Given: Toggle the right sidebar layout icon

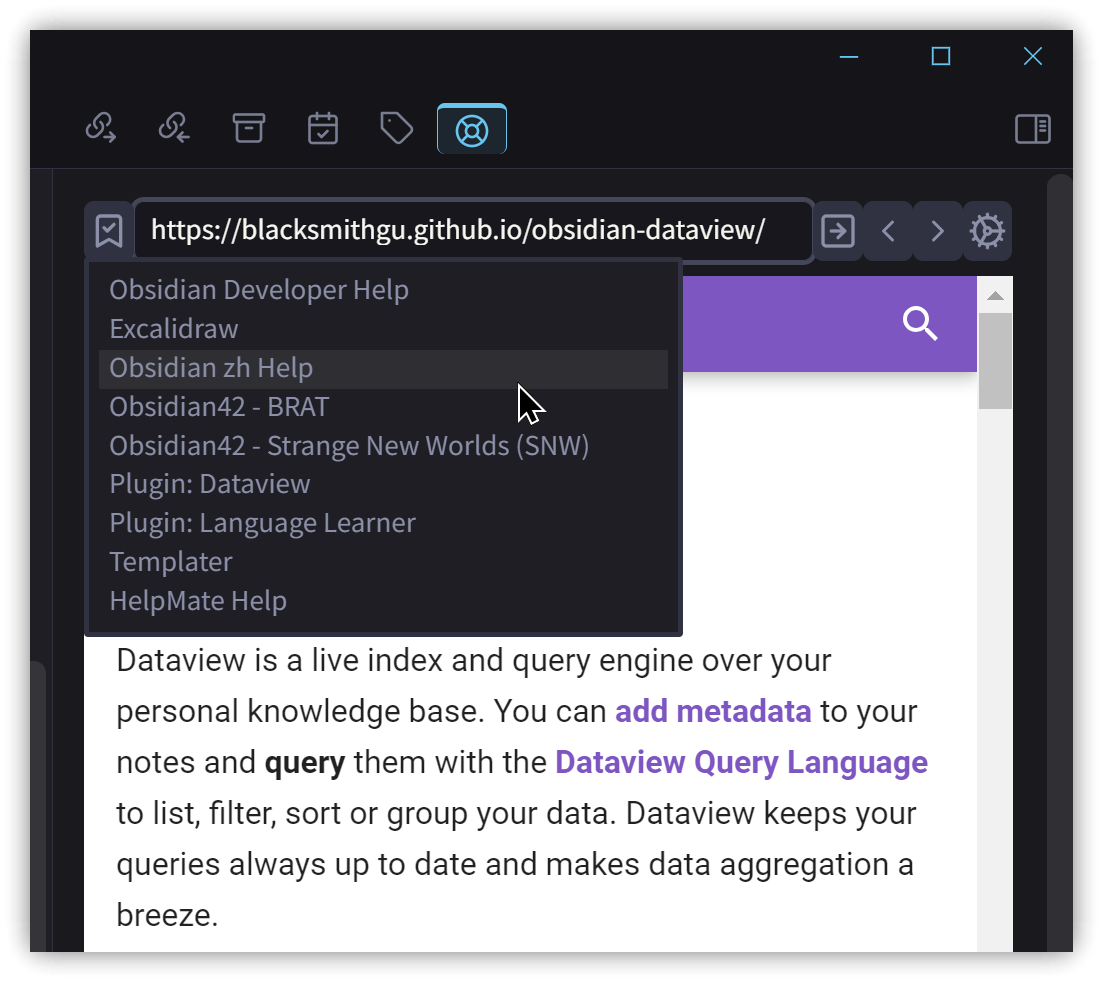Looking at the screenshot, I should [1033, 129].
